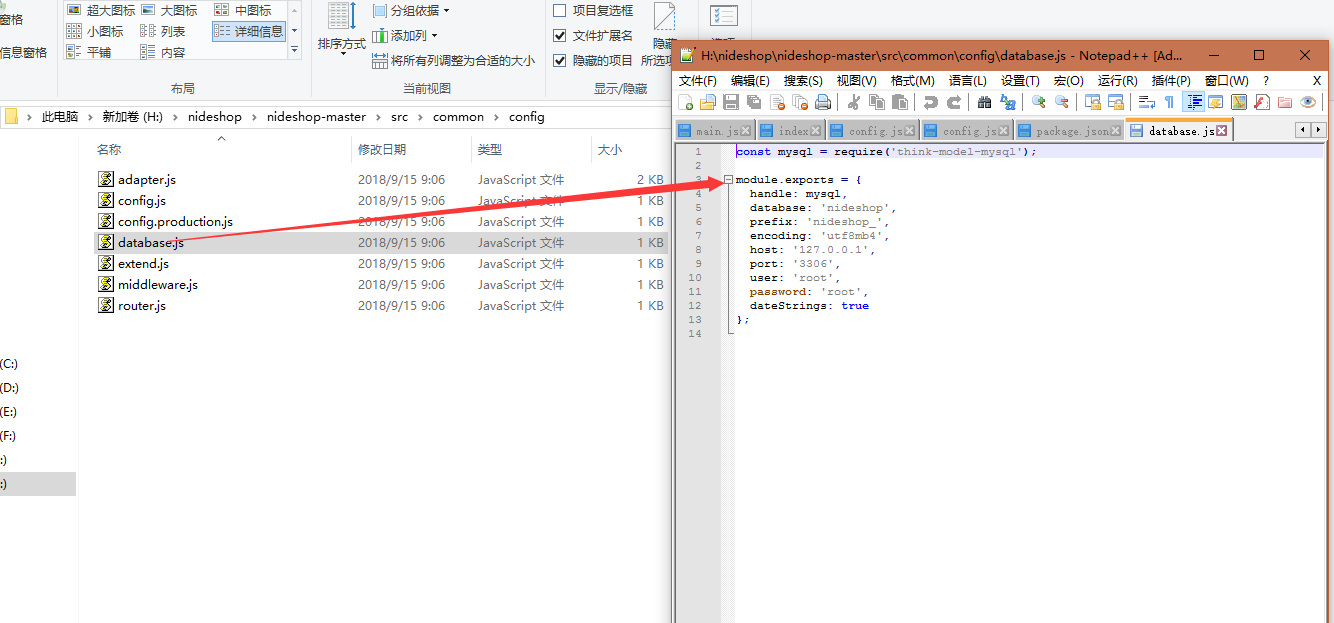Click the Zoom In magnifier icon
The height and width of the screenshot is (623, 1334).
point(1039,102)
